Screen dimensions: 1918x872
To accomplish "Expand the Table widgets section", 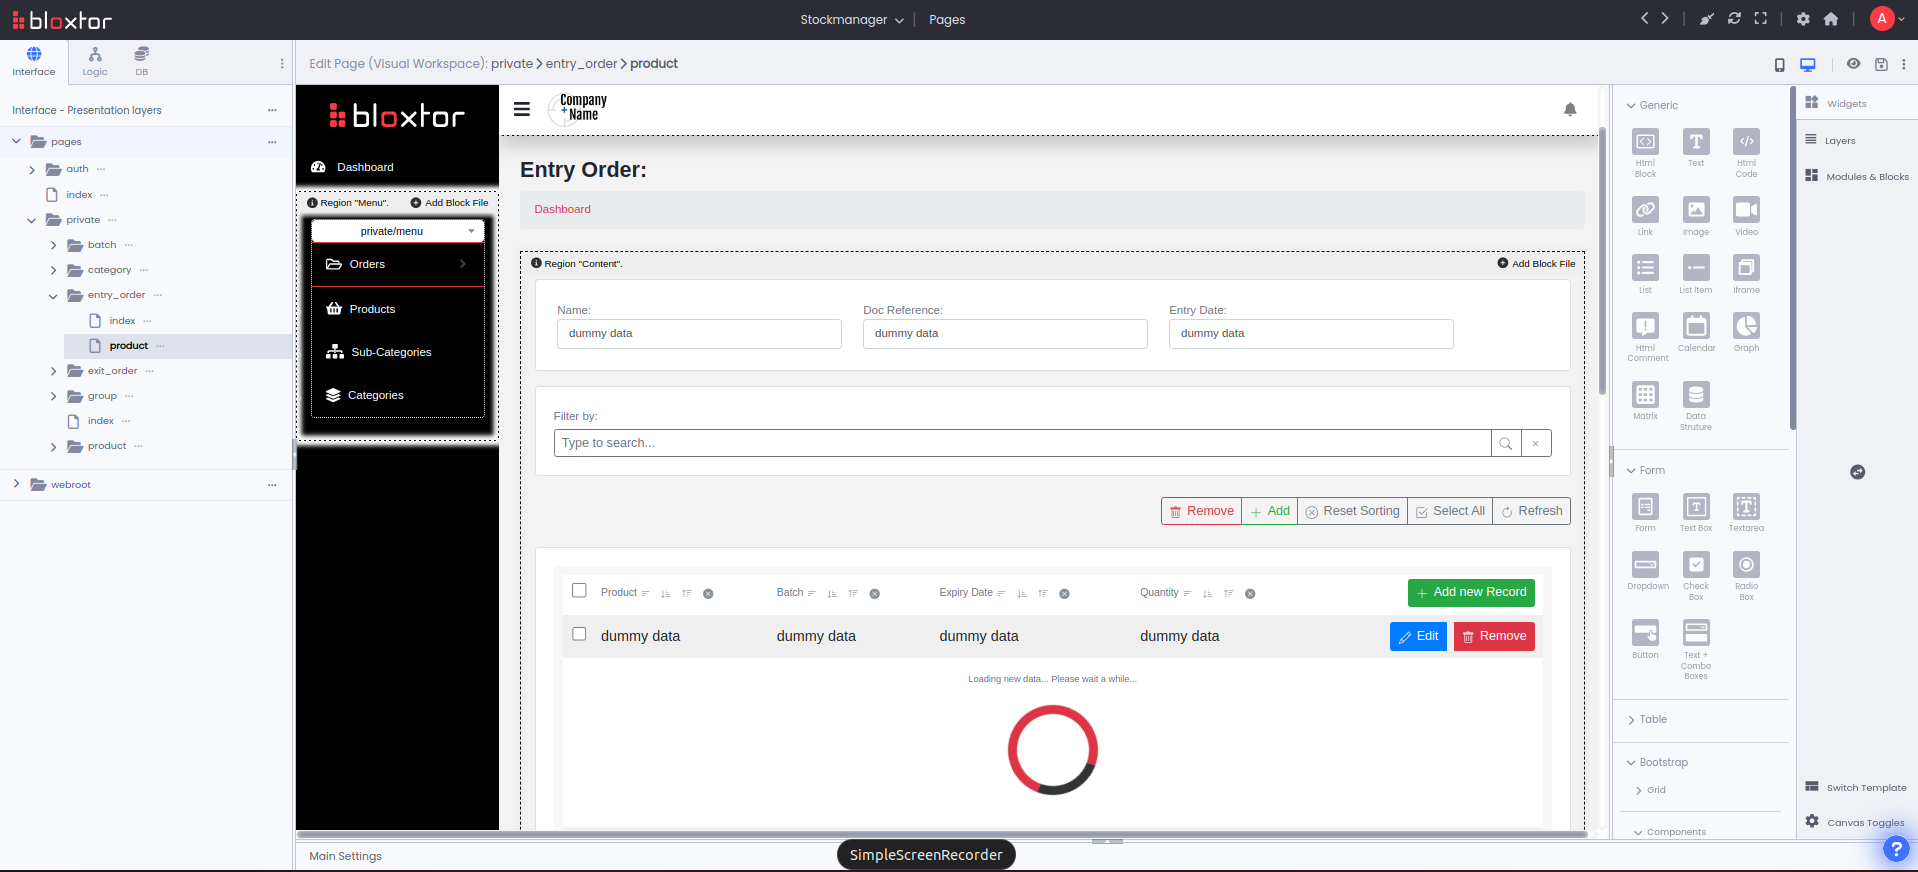I will click(x=1652, y=720).
